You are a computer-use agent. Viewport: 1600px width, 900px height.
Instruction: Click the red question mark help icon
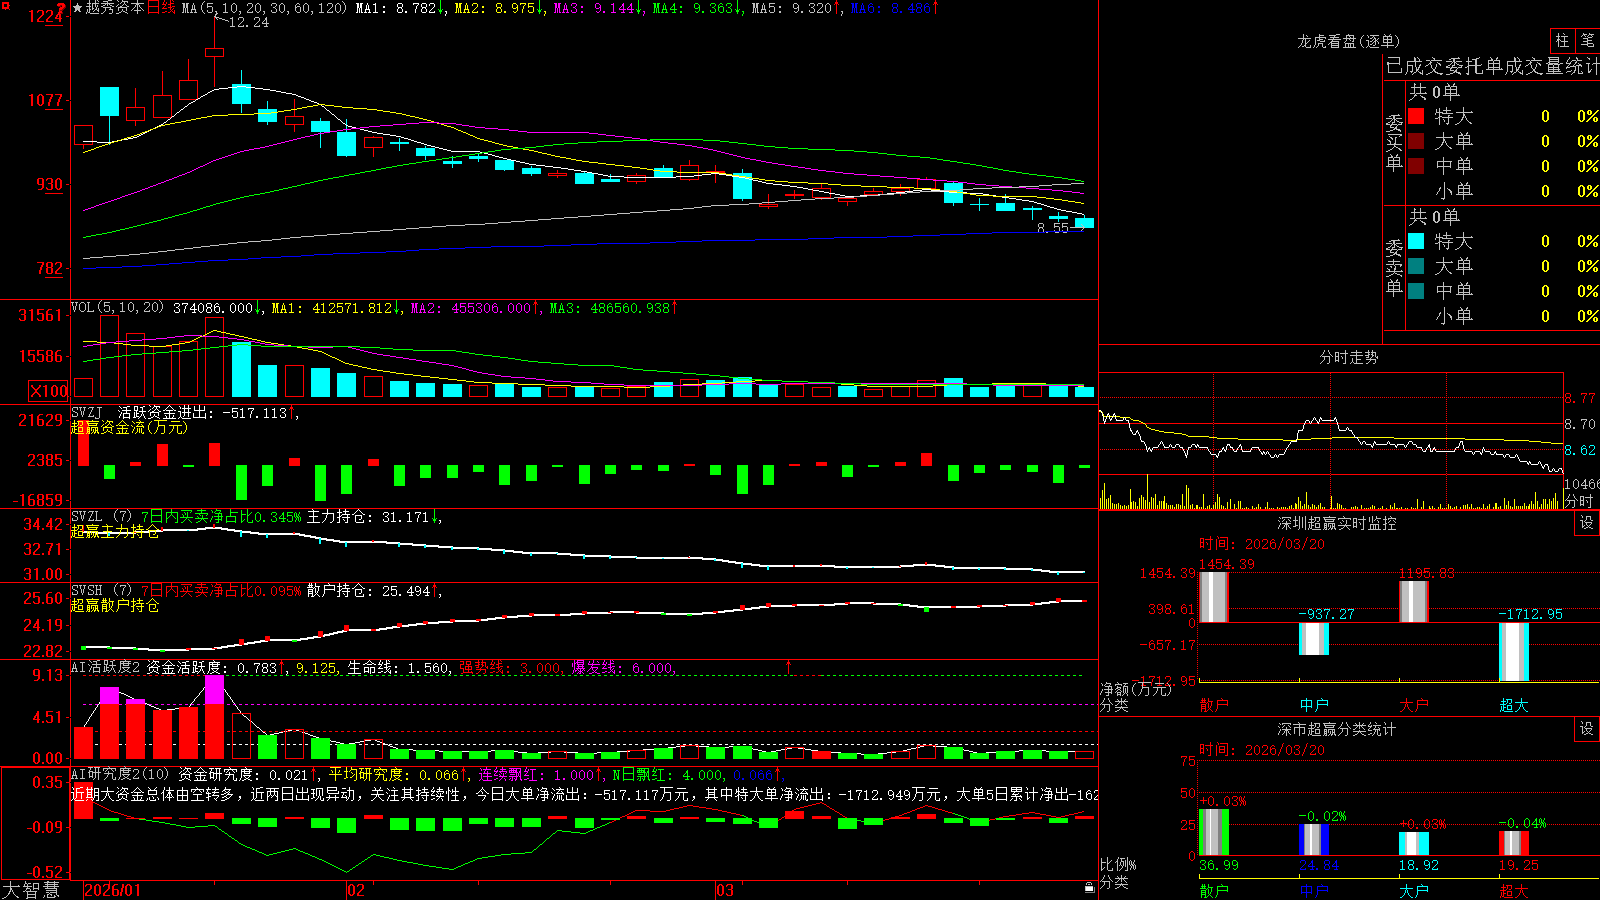tap(62, 8)
